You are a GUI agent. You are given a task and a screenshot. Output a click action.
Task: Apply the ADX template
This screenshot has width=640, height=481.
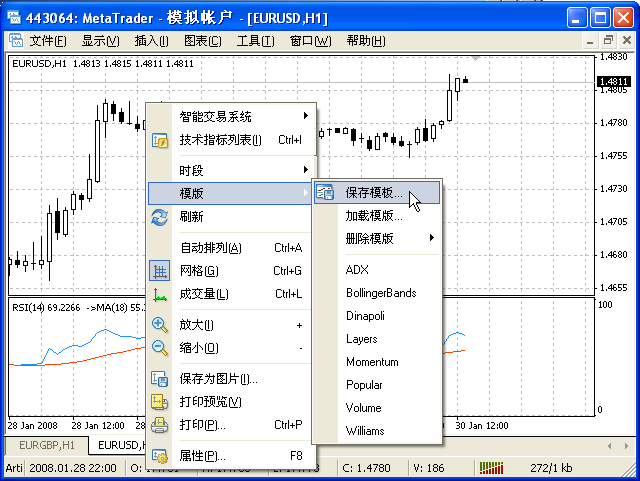tap(377, 269)
